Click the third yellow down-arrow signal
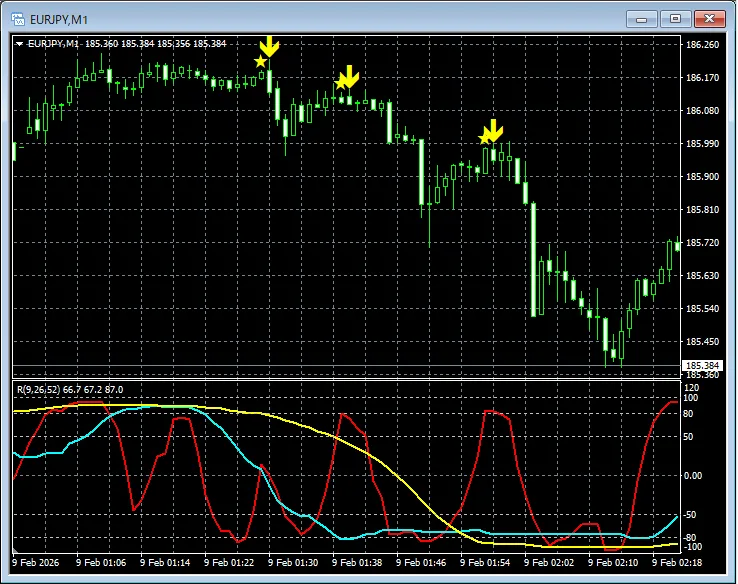738x584 pixels. (x=494, y=130)
